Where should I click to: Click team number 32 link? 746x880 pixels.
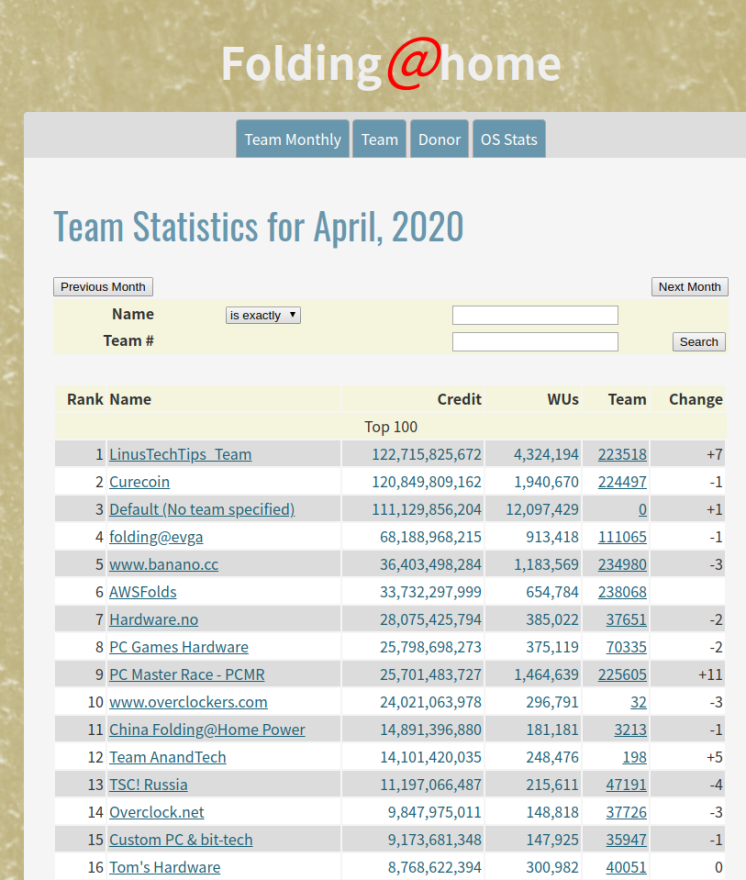point(638,702)
